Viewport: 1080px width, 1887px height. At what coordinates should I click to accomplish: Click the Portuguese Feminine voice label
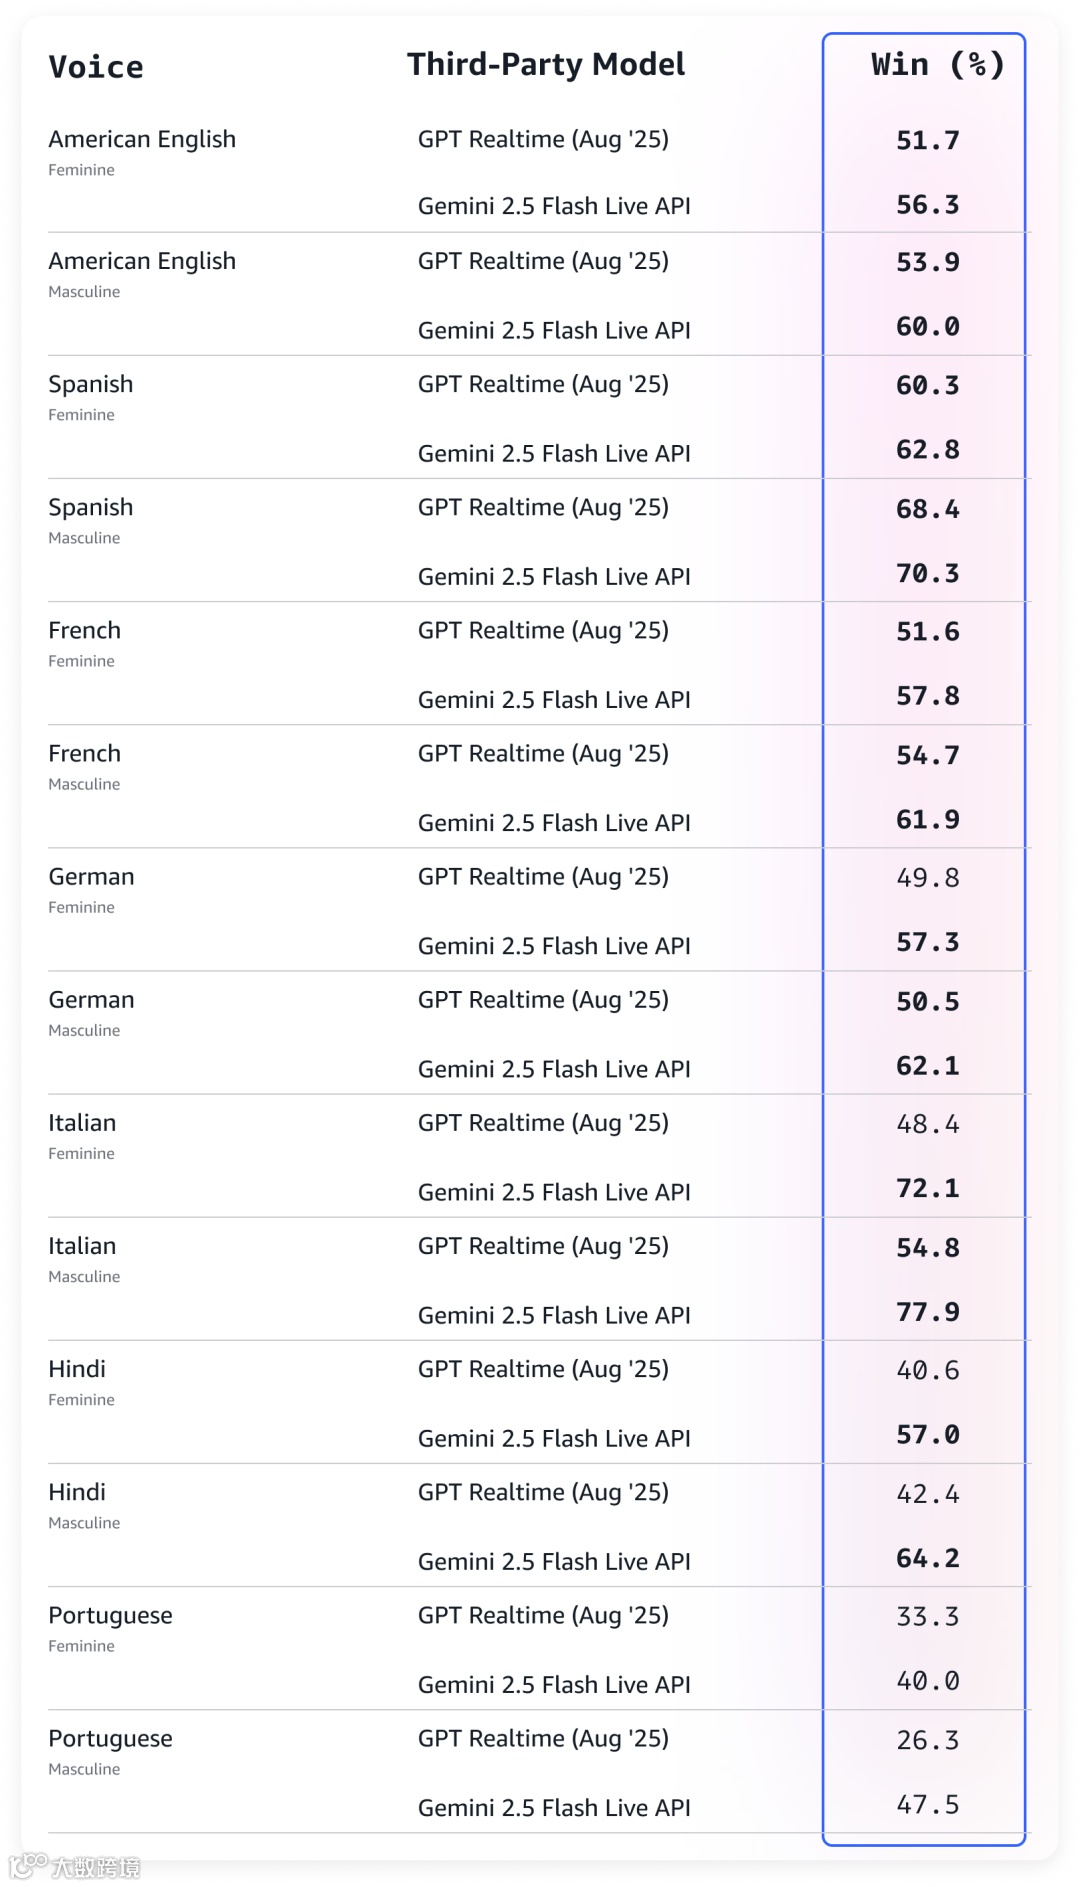[110, 1615]
